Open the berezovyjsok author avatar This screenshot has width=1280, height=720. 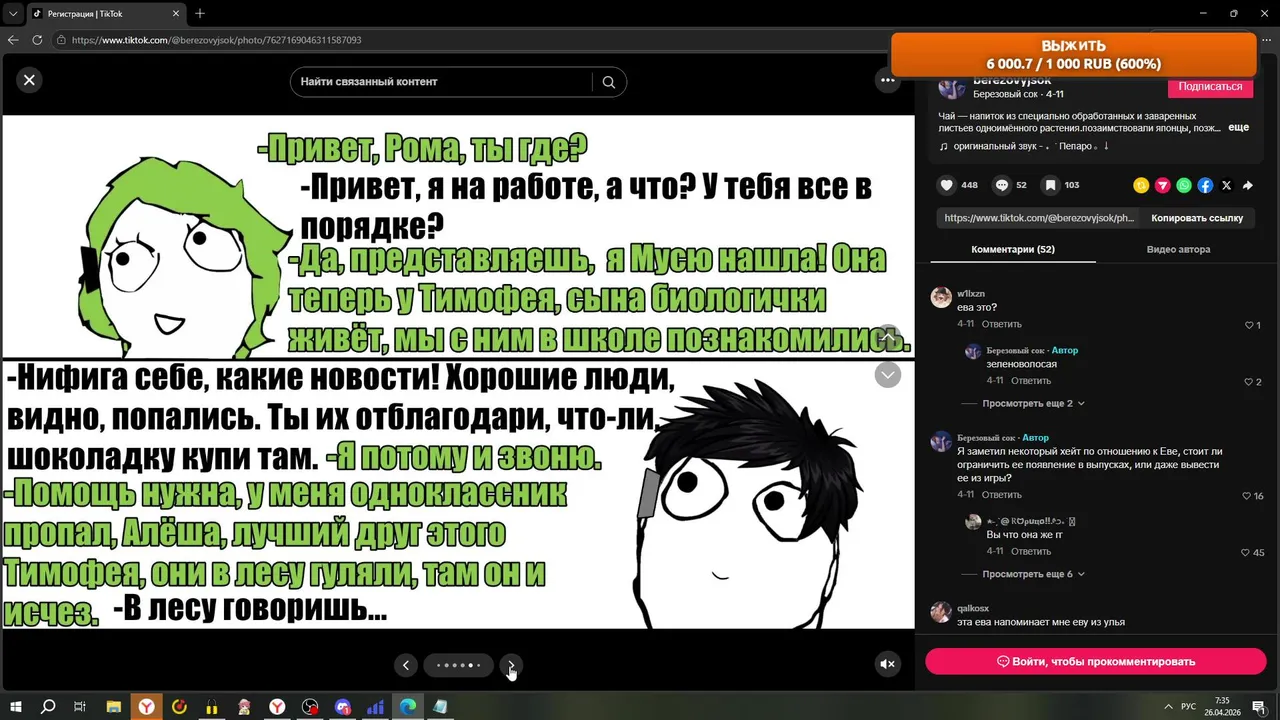pyautogui.click(x=952, y=87)
